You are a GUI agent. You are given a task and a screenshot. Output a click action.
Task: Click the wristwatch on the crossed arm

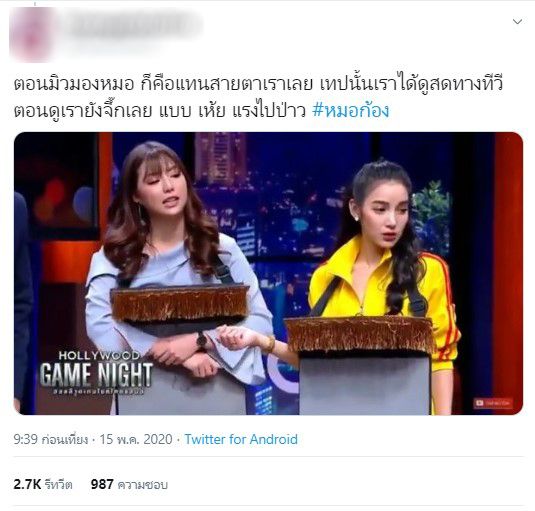point(201,340)
